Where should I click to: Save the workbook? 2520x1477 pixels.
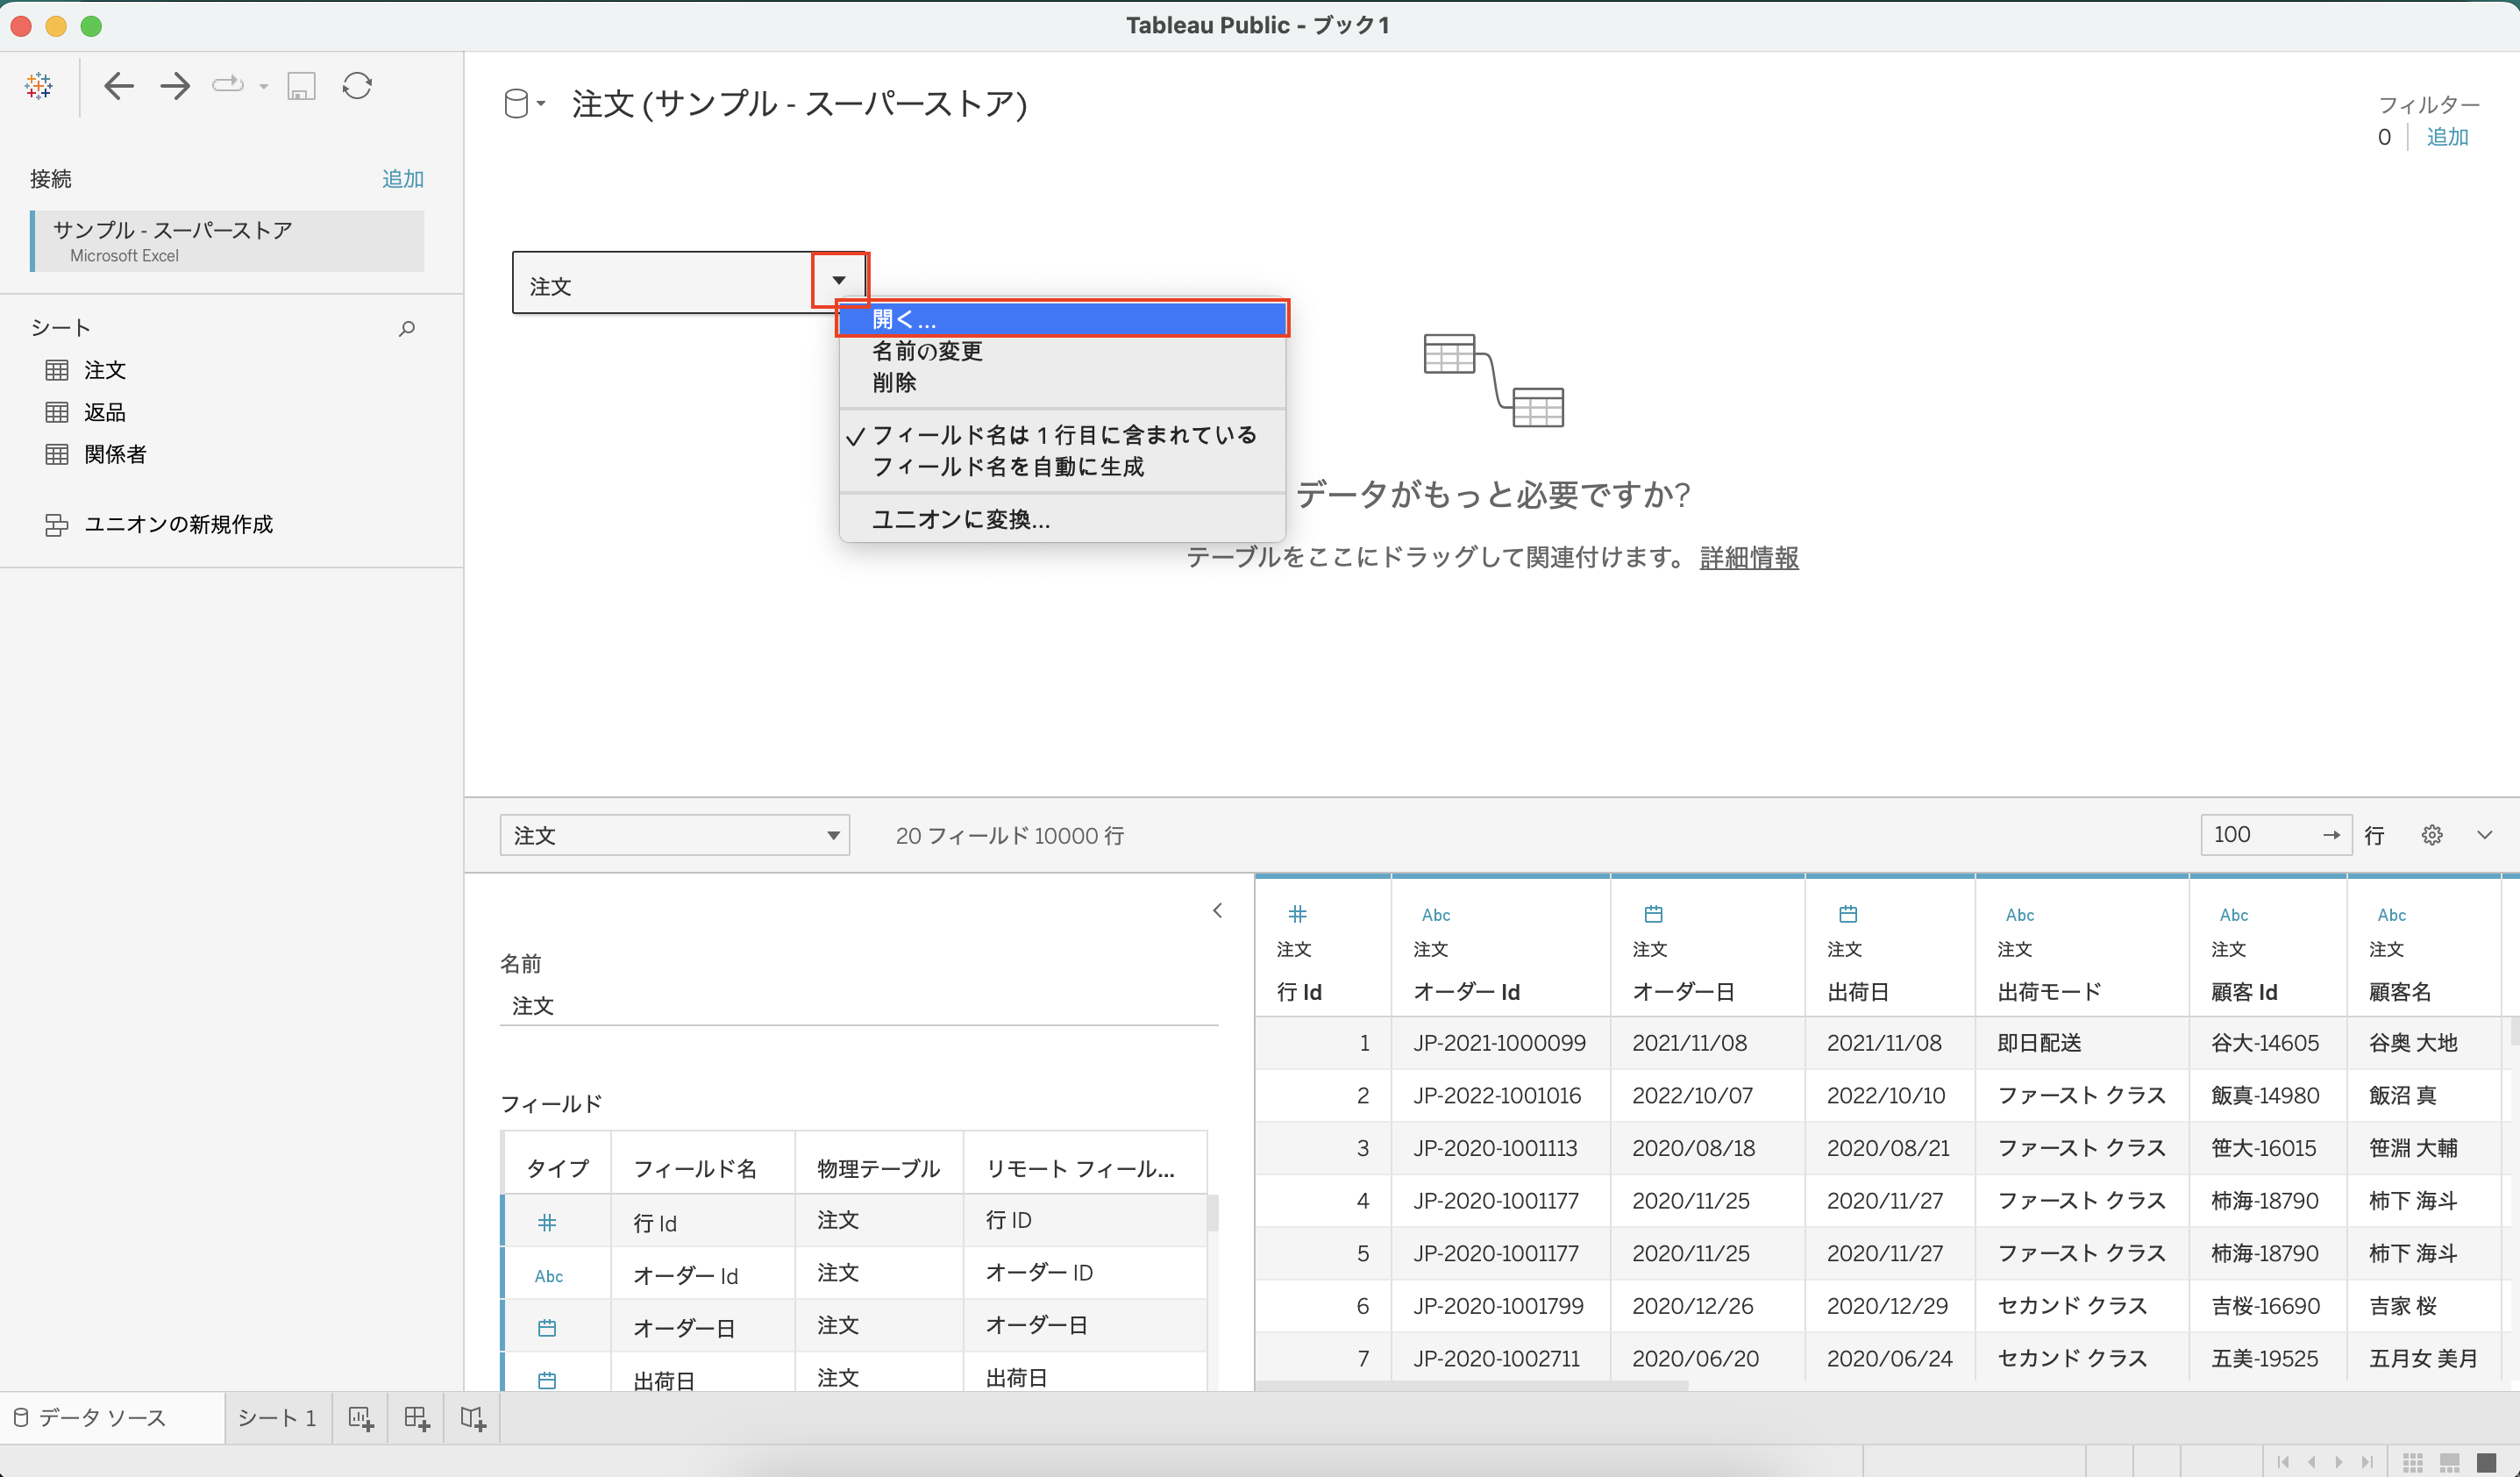(x=300, y=86)
